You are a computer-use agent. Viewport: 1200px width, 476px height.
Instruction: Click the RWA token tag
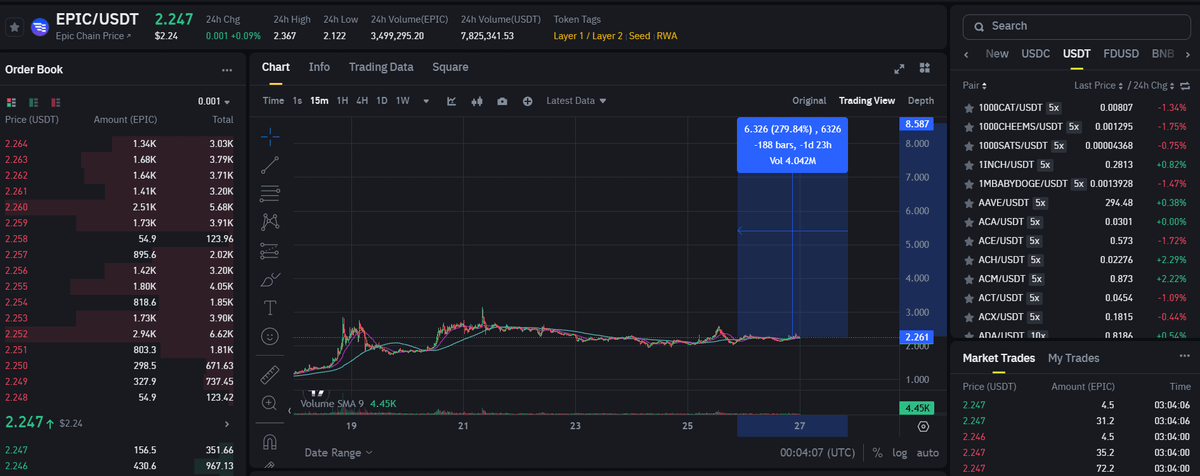click(x=667, y=36)
